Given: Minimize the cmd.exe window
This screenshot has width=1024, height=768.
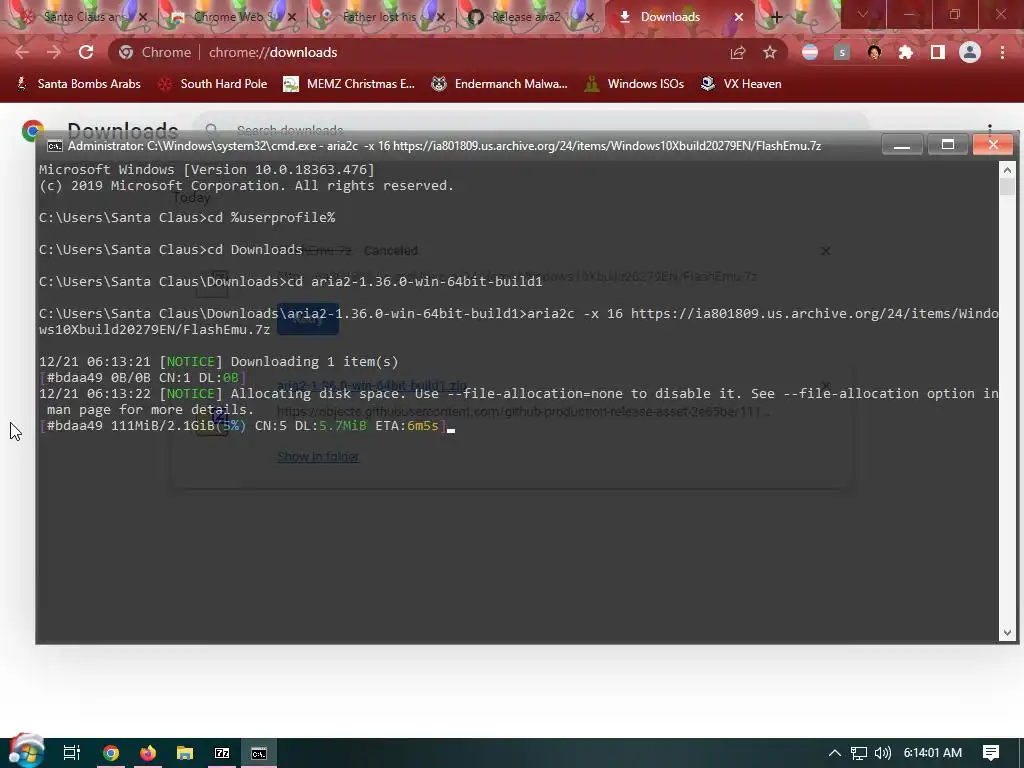Looking at the screenshot, I should pos(902,145).
